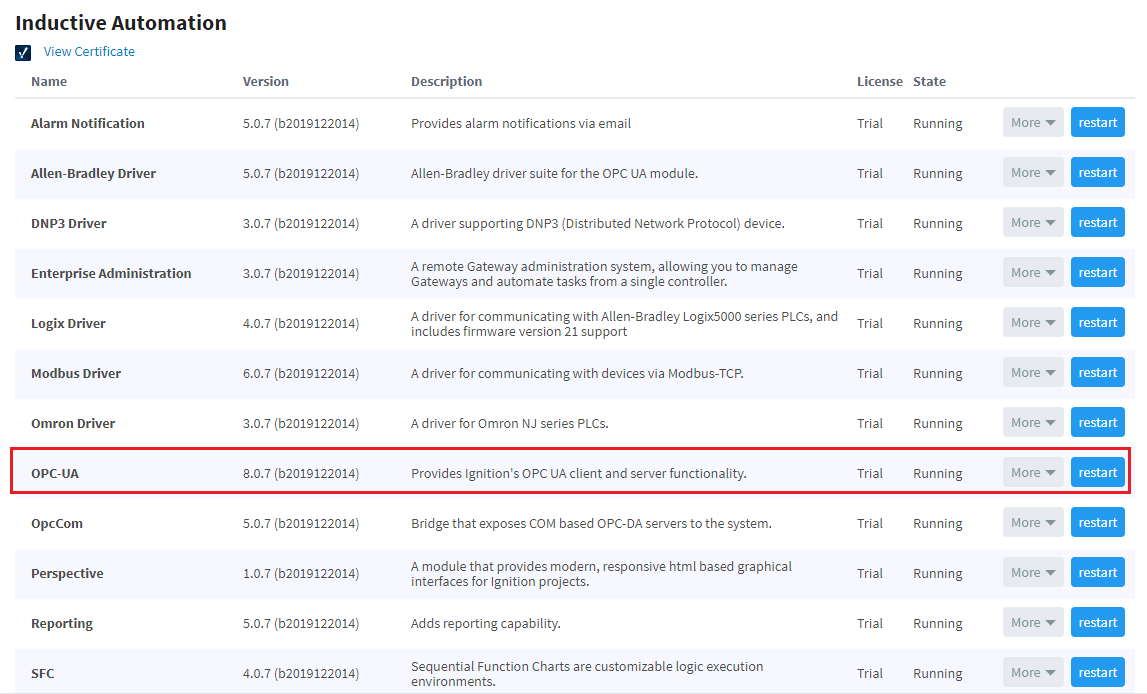Restart the Logix Driver module
Screen dimensions: 1147x694
coord(1097,323)
